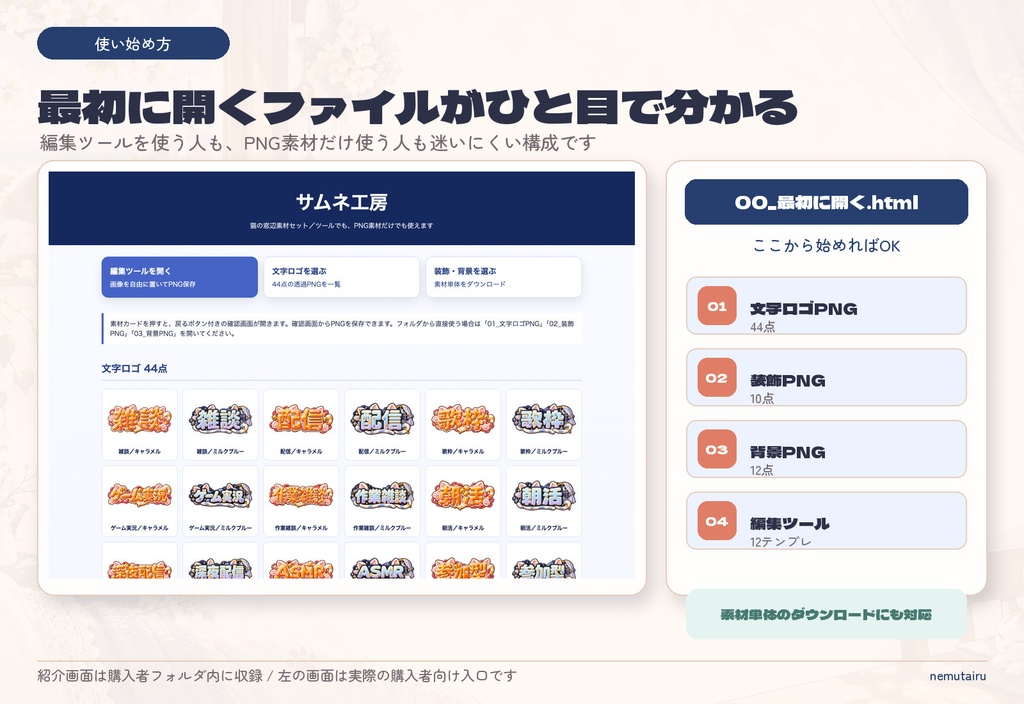Click the 素材単体のダウンロードにも対応 banner
Screen dimensions: 1024x704
826,615
